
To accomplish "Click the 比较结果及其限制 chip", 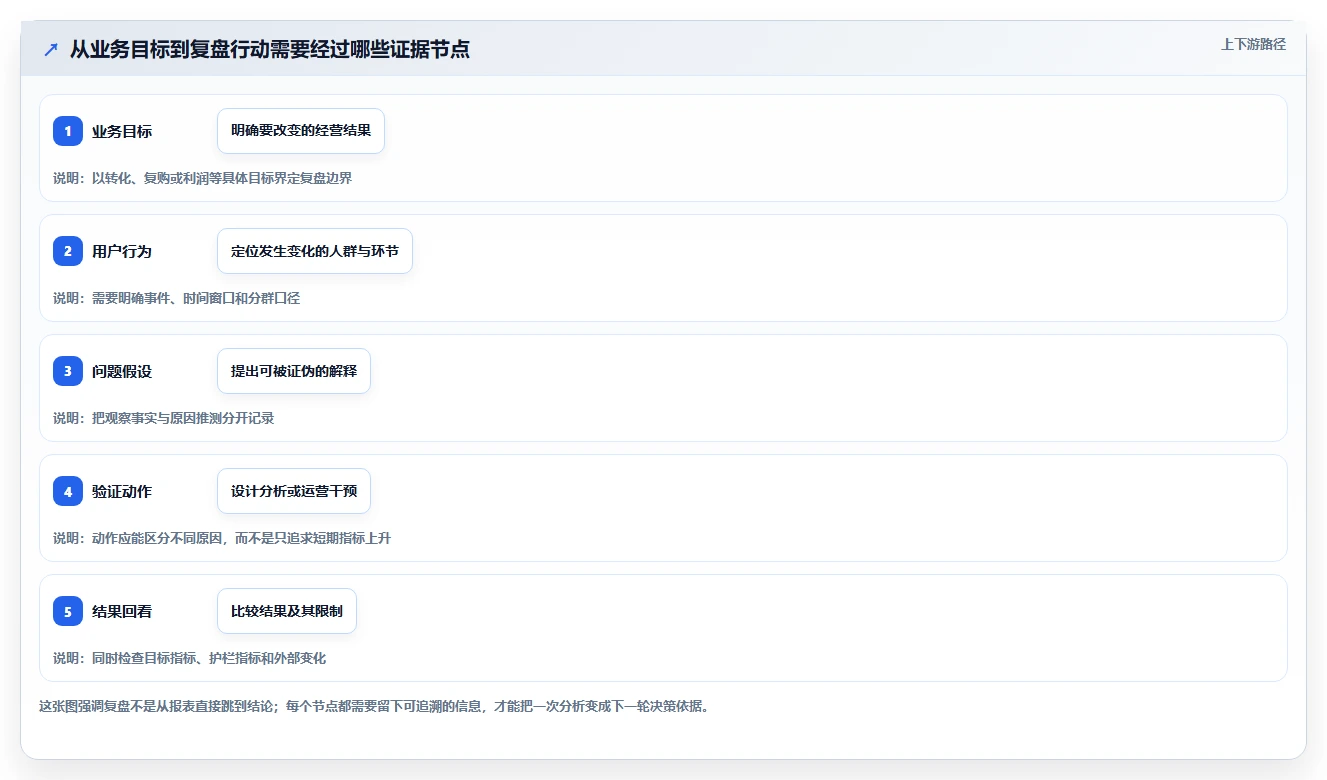I will click(287, 611).
